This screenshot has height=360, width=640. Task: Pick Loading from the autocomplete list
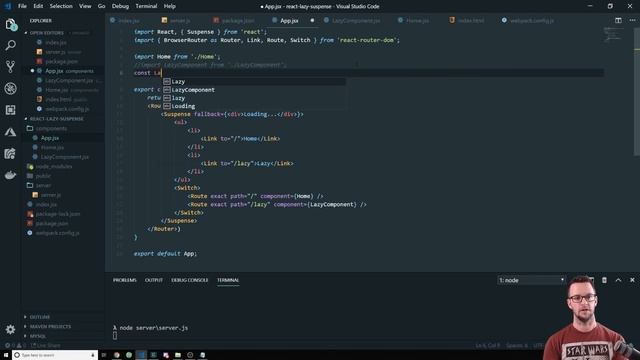(254, 106)
